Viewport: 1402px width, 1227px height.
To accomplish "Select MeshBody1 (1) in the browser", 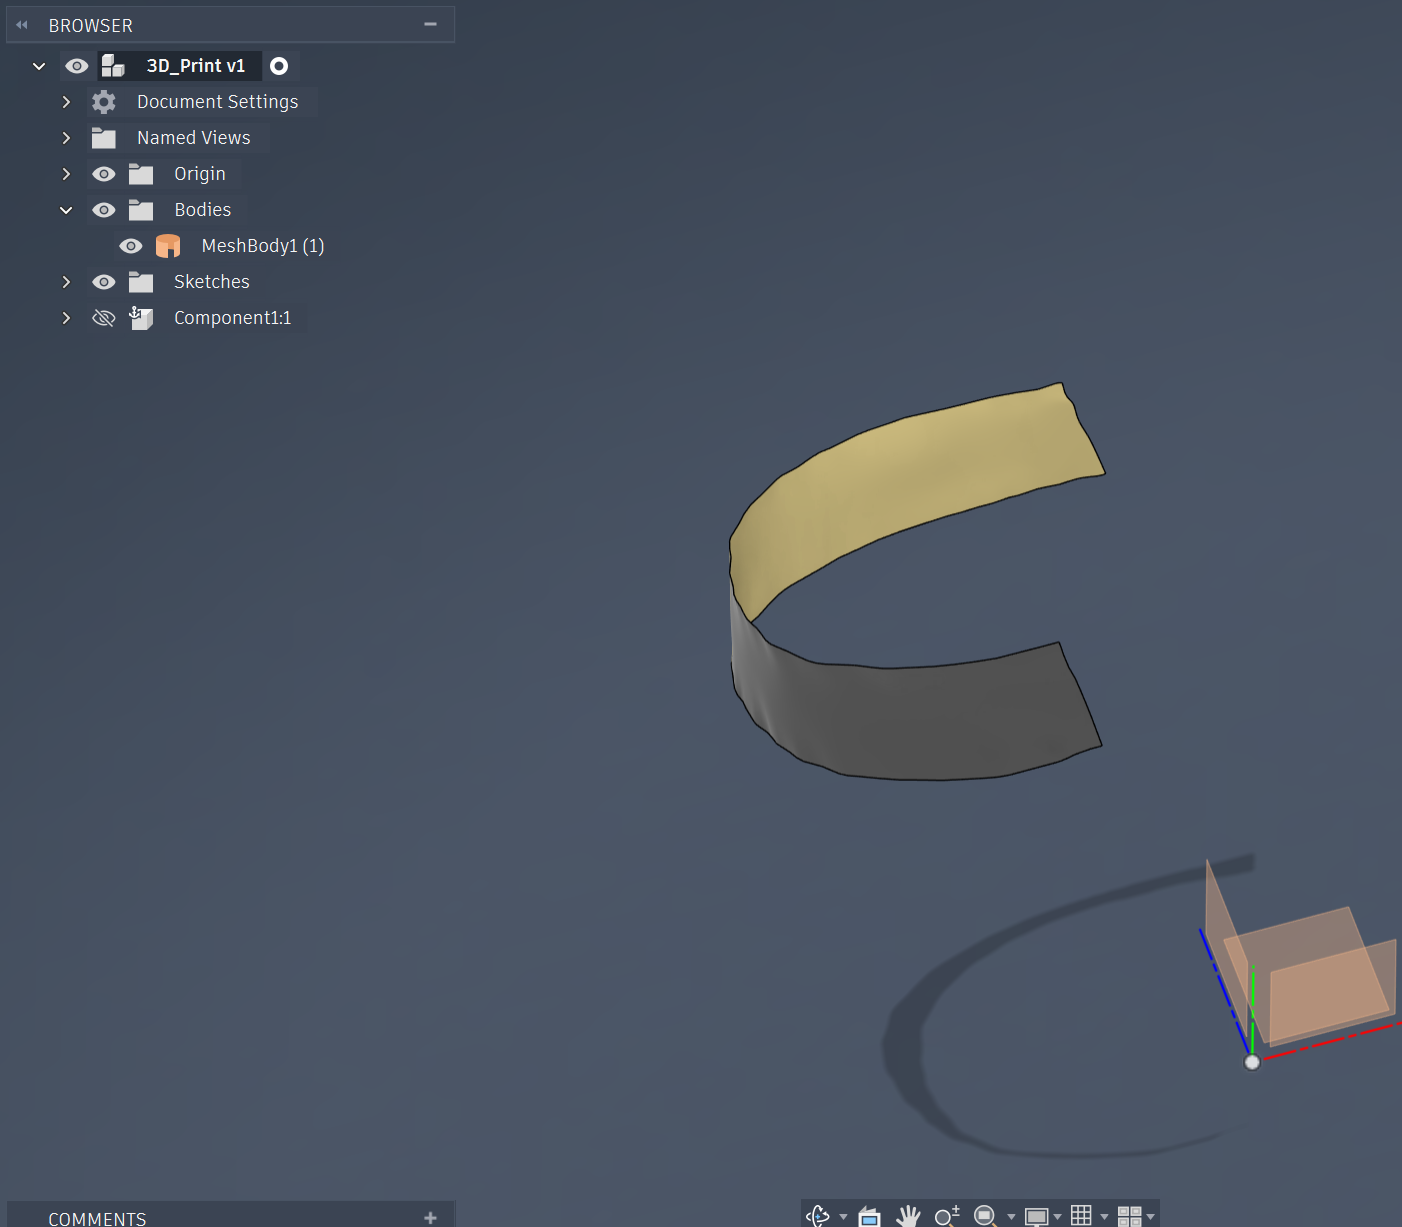I will coord(263,246).
